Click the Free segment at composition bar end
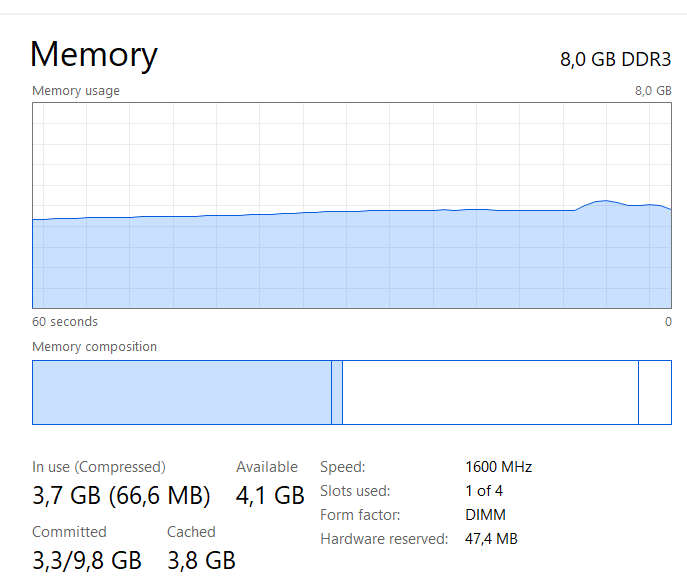The height and width of the screenshot is (588, 687). [x=655, y=392]
